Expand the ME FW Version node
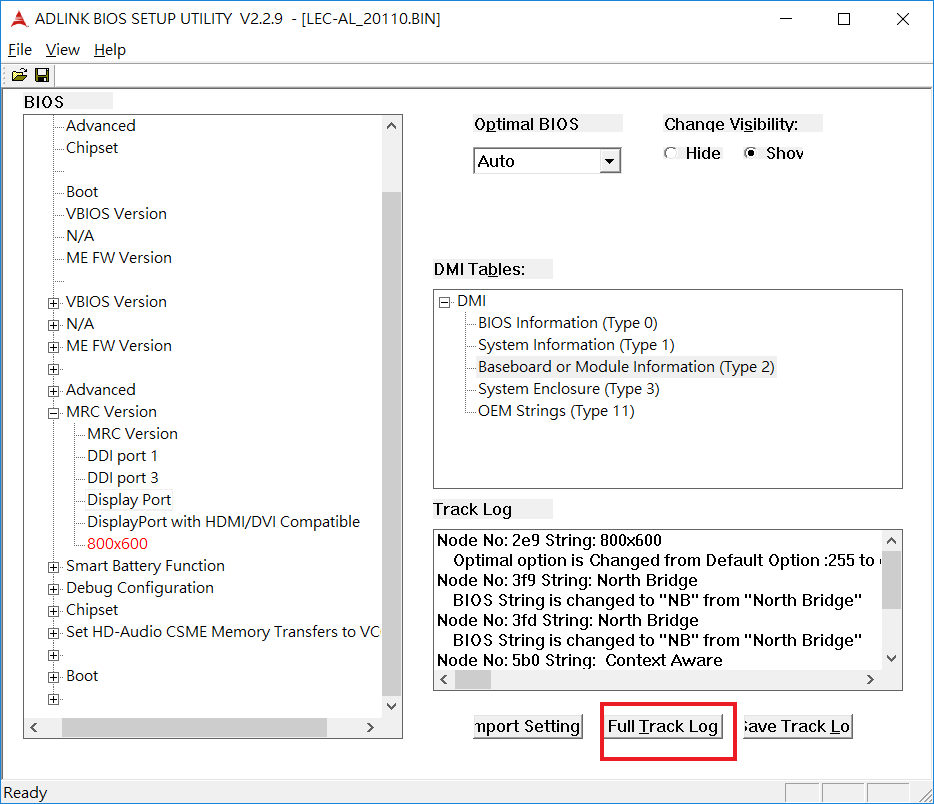The height and width of the screenshot is (804, 934). click(54, 347)
